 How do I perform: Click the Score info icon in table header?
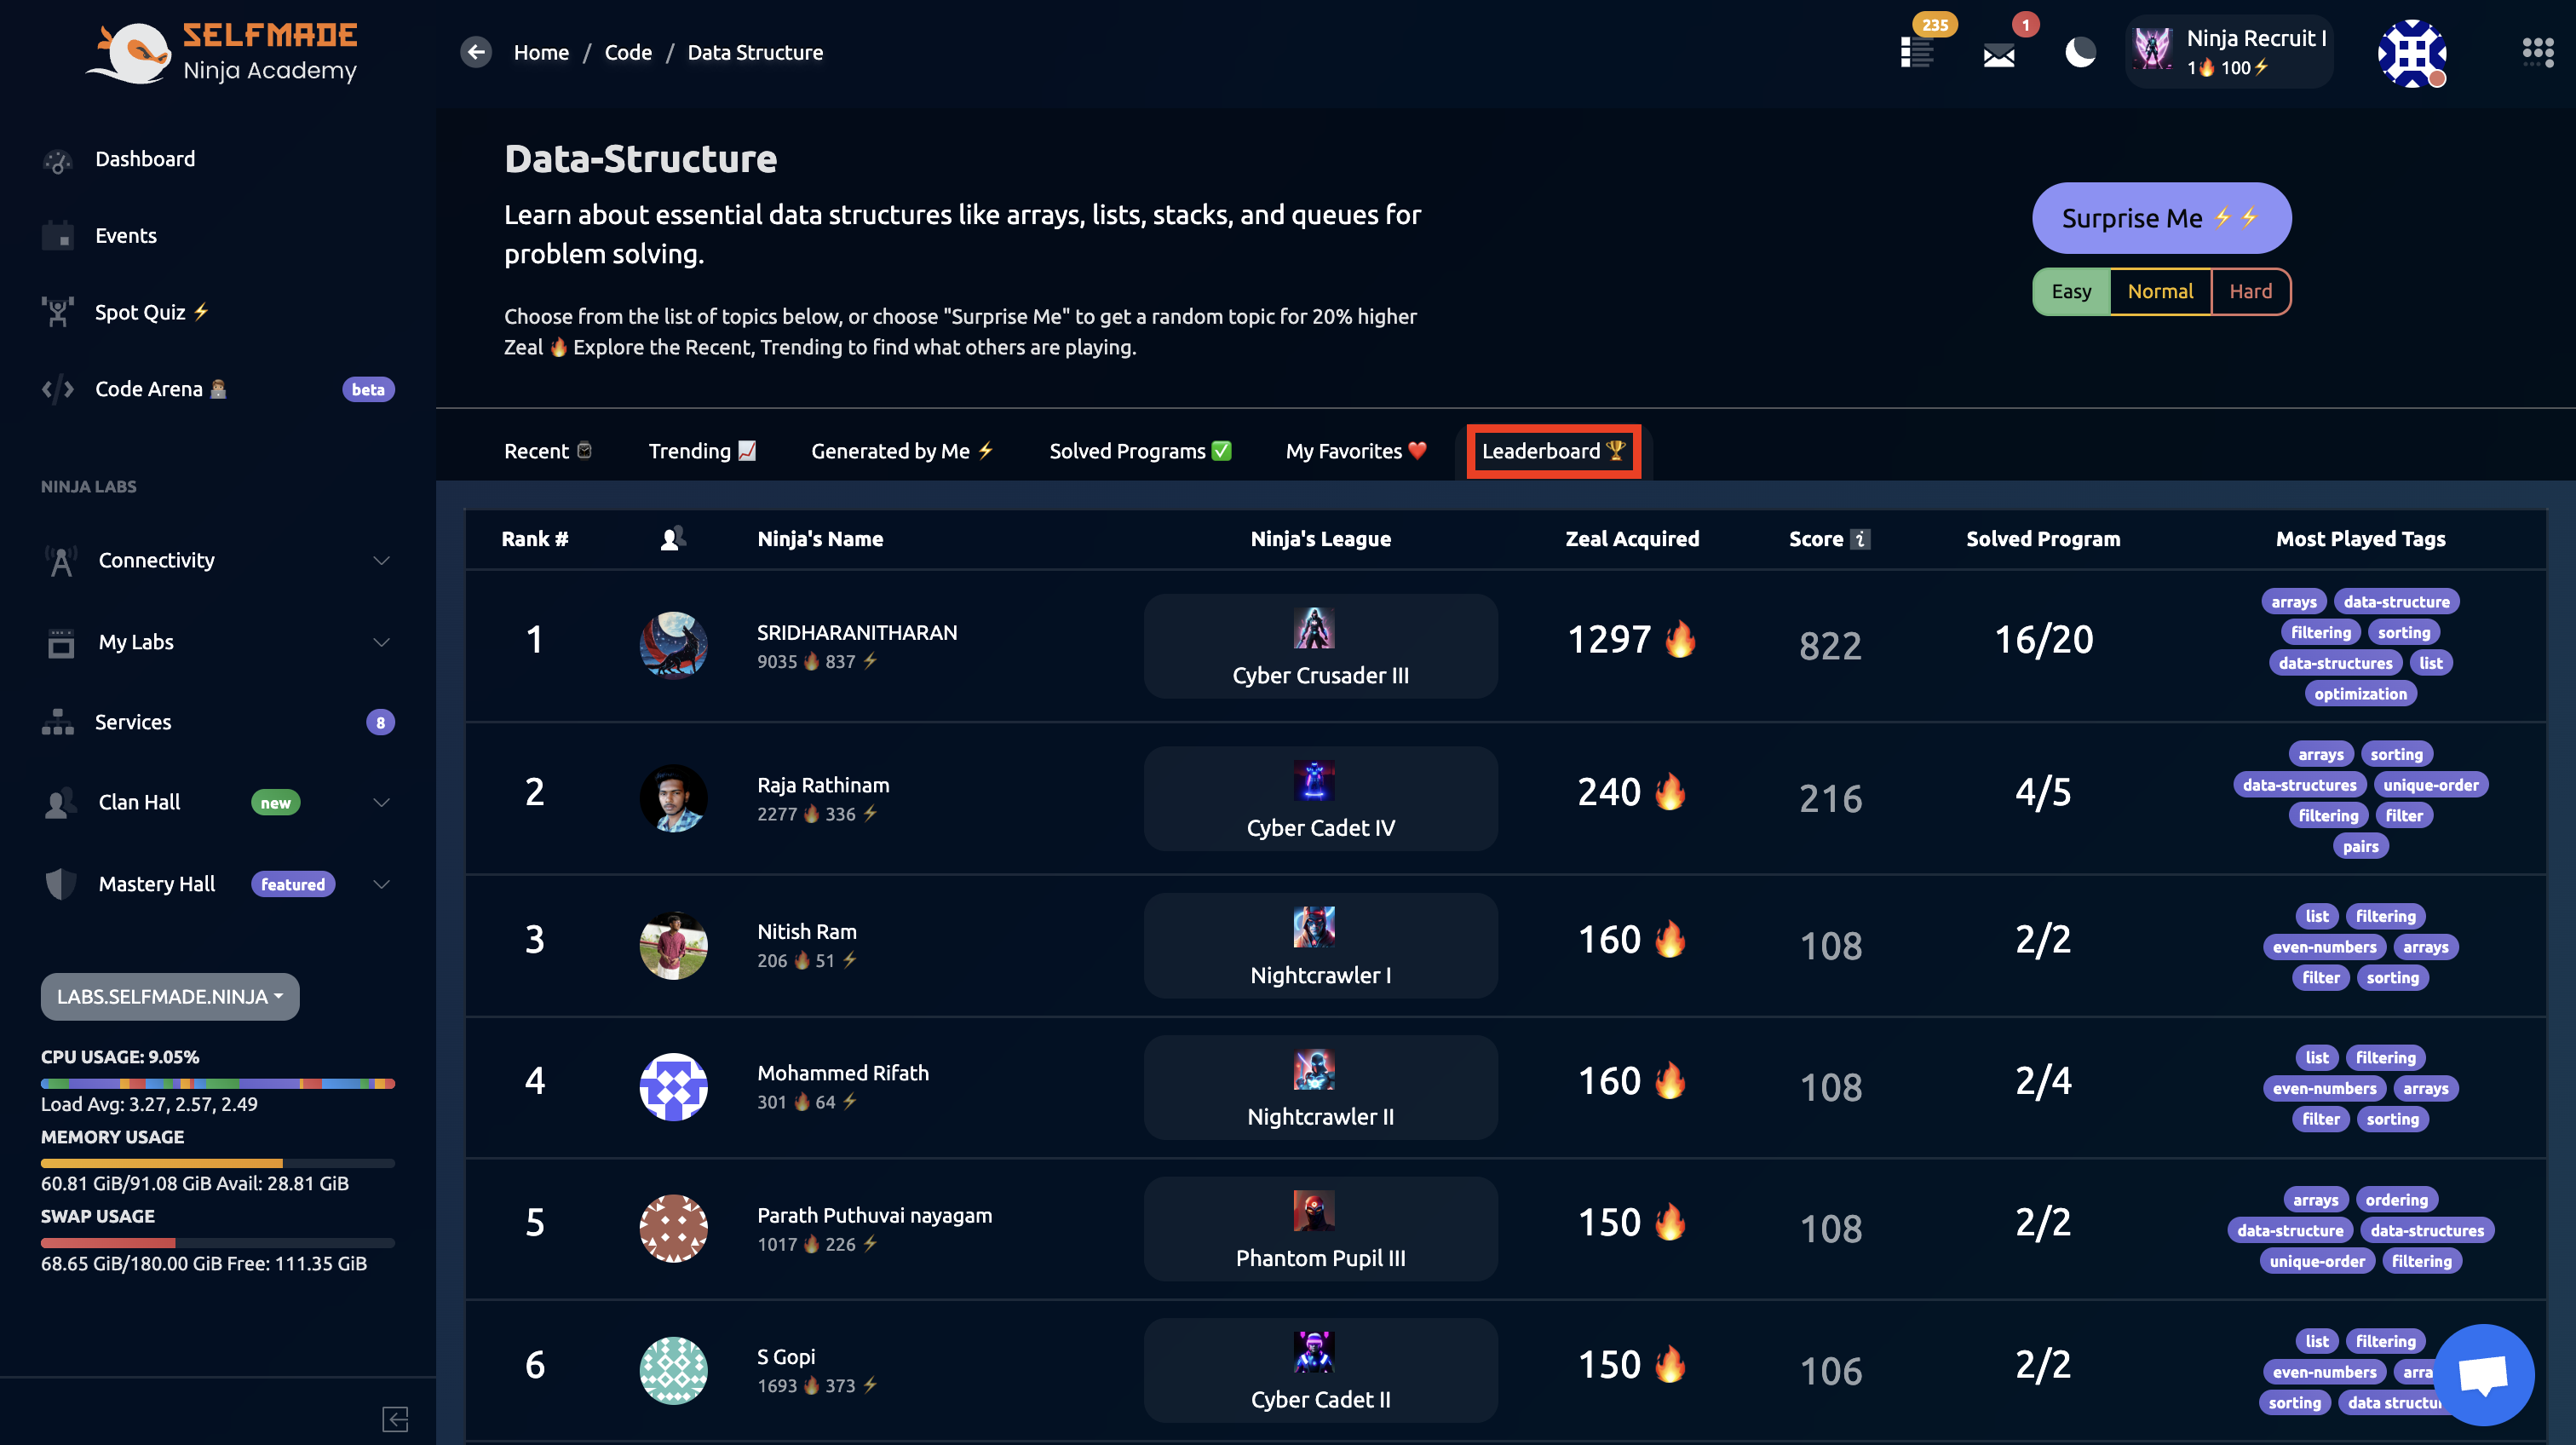[x=1860, y=539]
